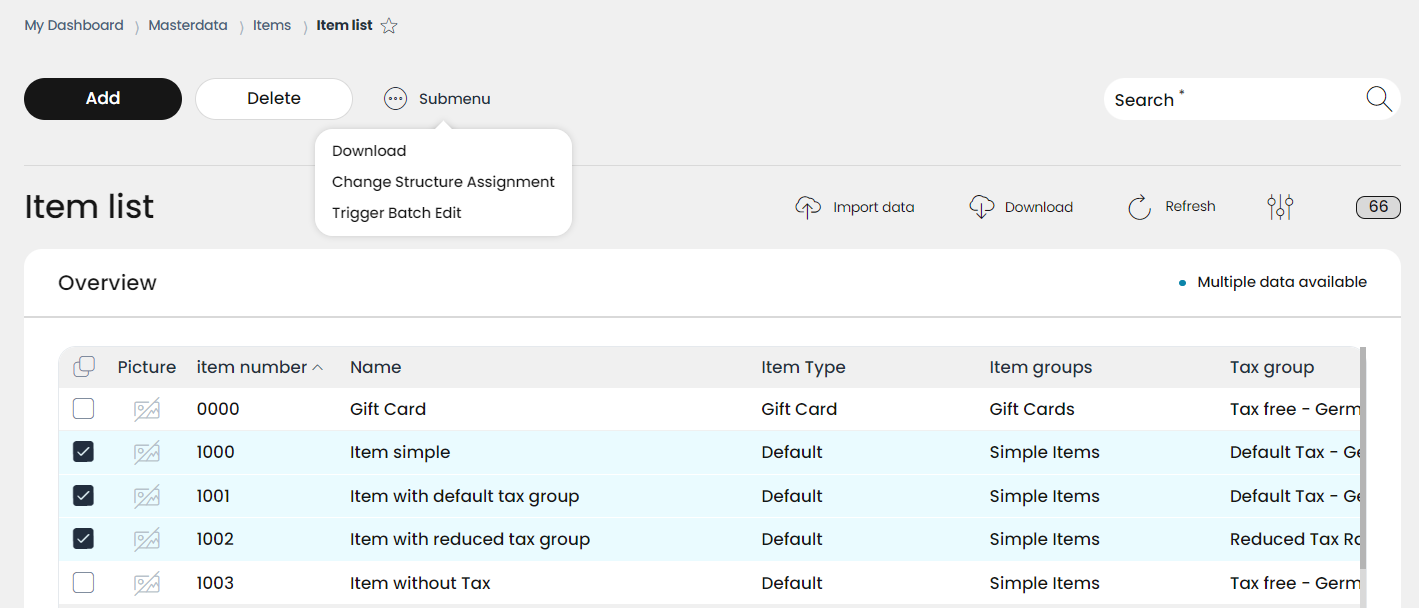The width and height of the screenshot is (1419, 608).
Task: Uncheck the checkbox for item 1001
Action: pos(84,496)
